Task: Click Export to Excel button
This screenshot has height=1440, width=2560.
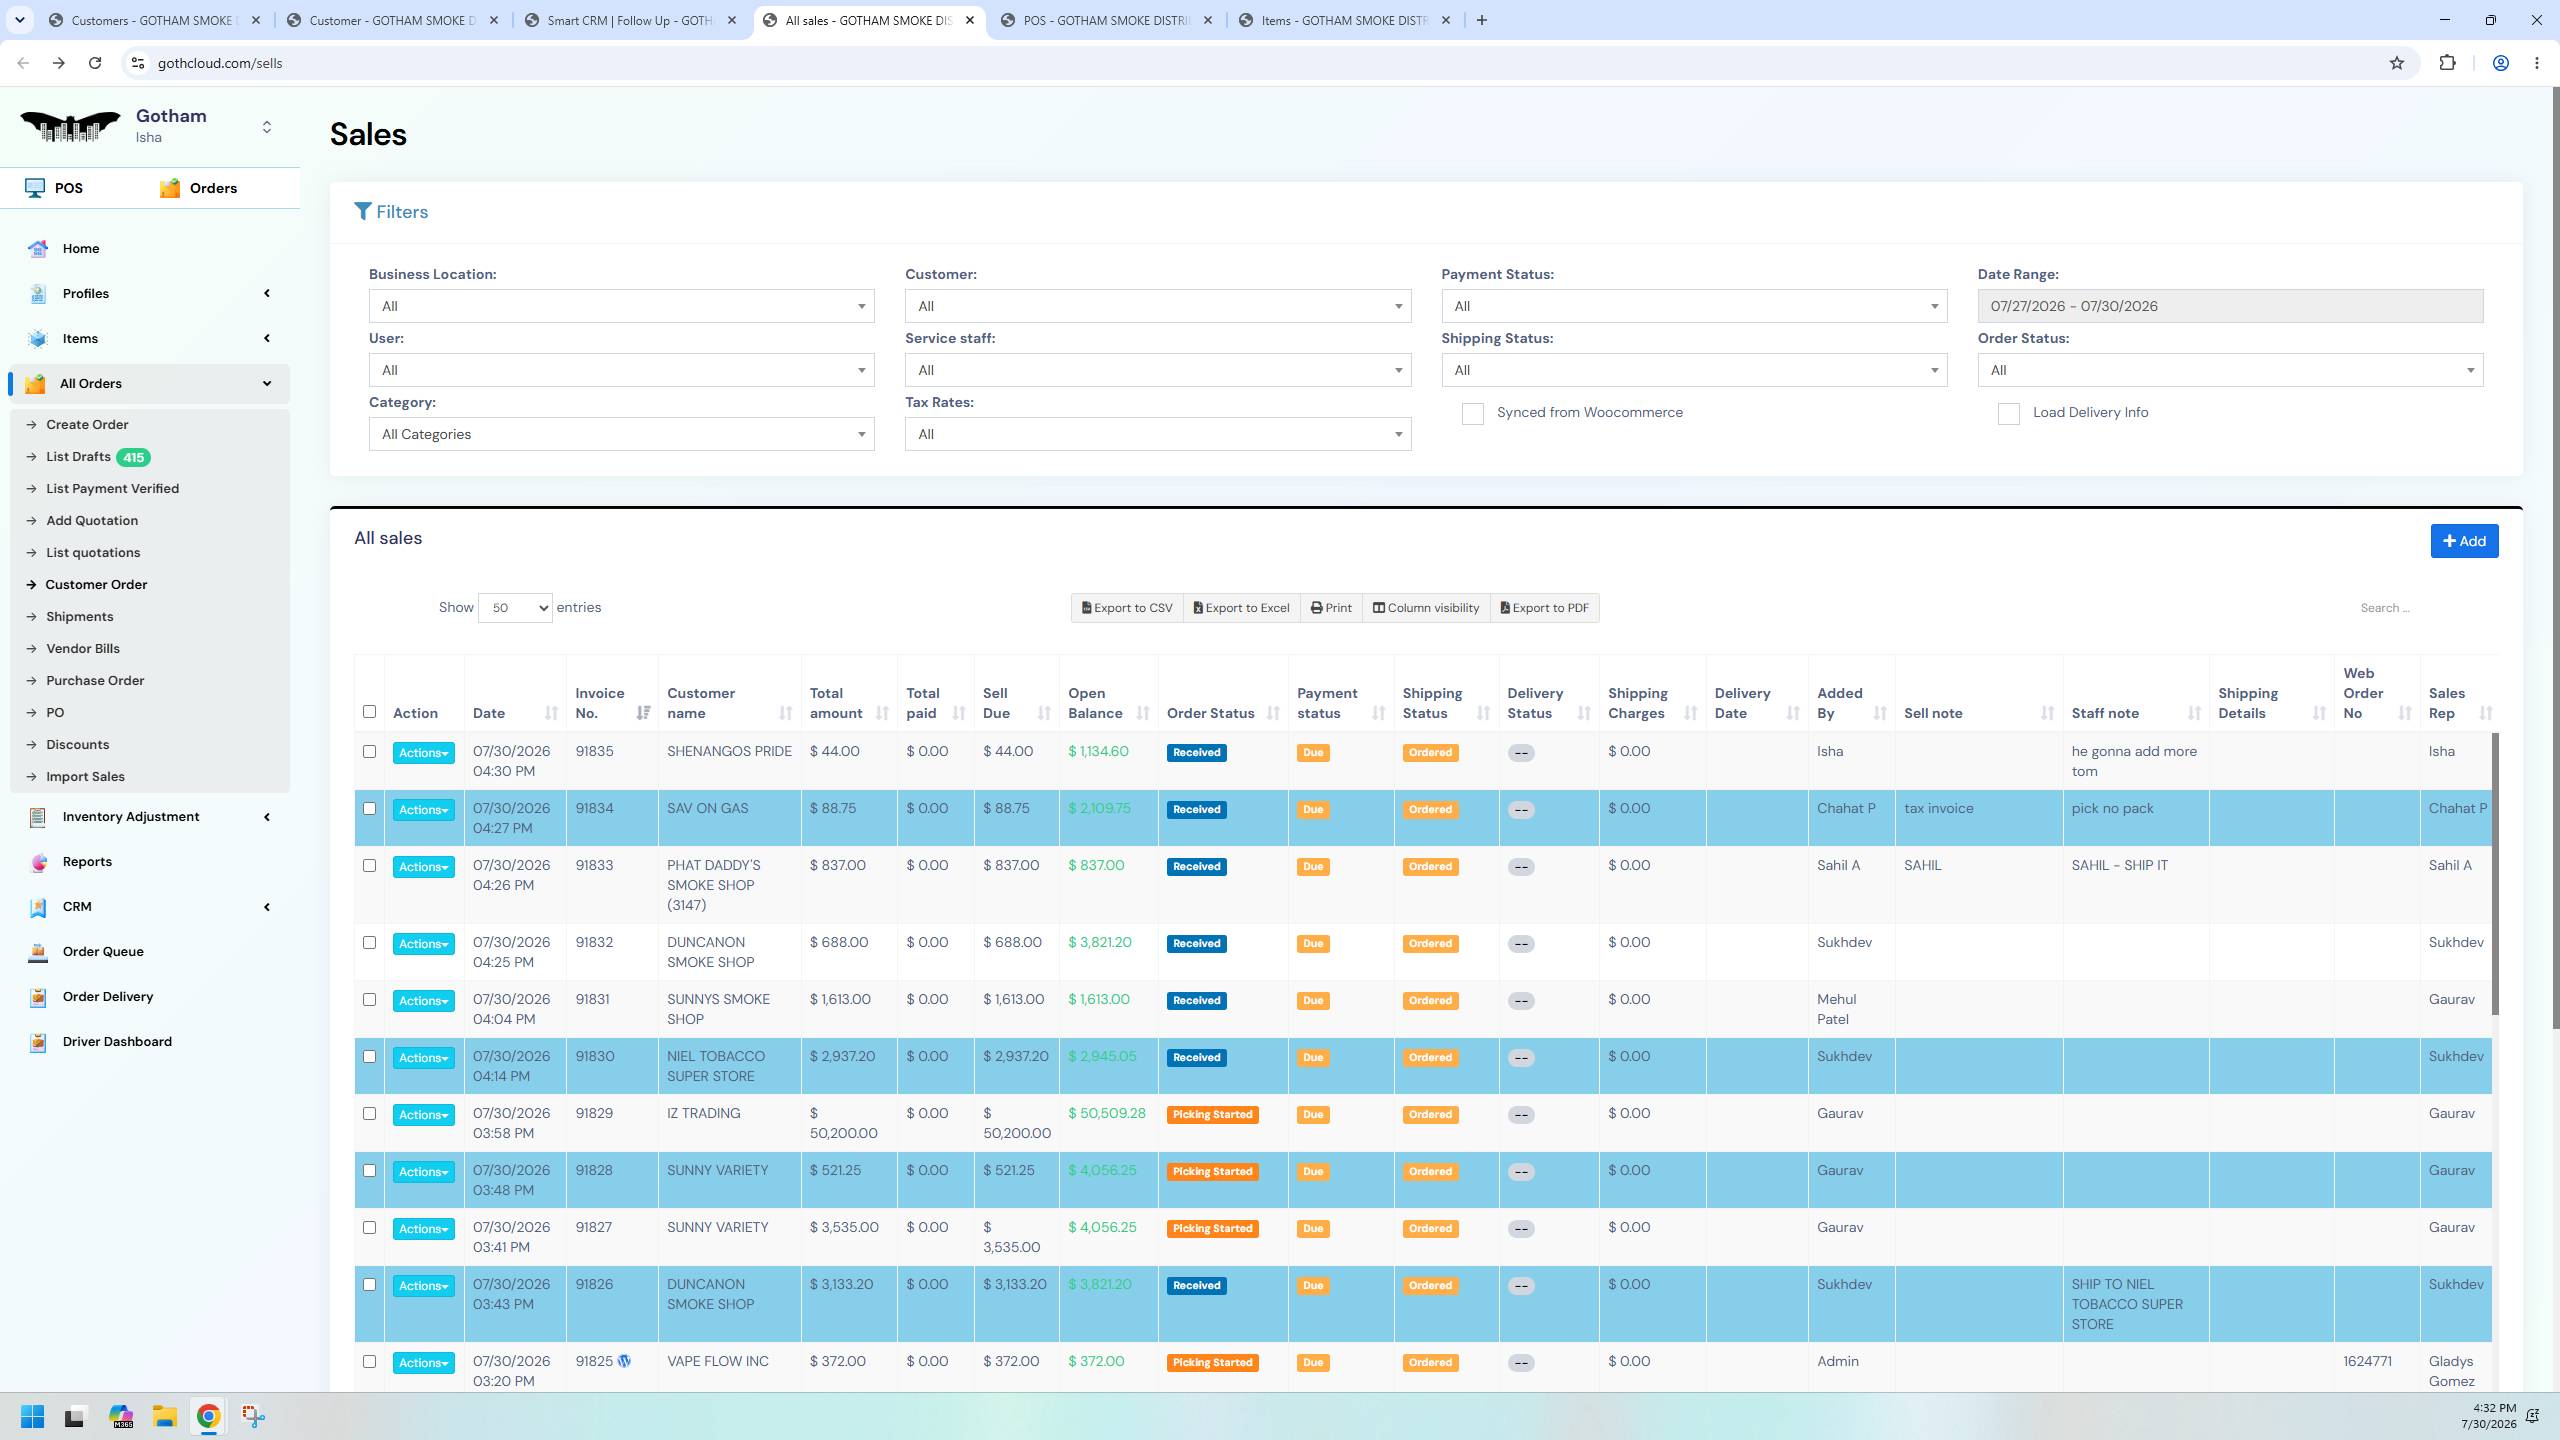Action: click(x=1241, y=608)
